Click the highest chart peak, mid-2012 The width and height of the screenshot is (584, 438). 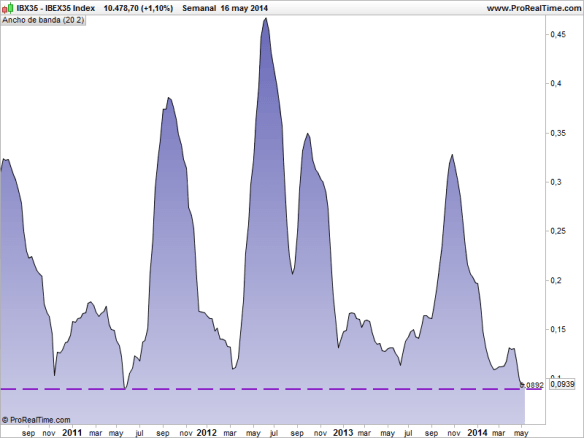tap(265, 19)
